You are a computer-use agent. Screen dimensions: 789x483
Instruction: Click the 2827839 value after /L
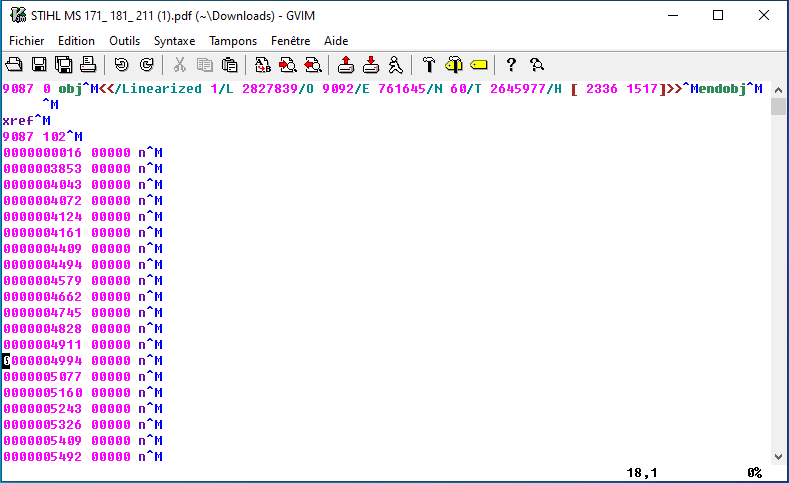270,89
